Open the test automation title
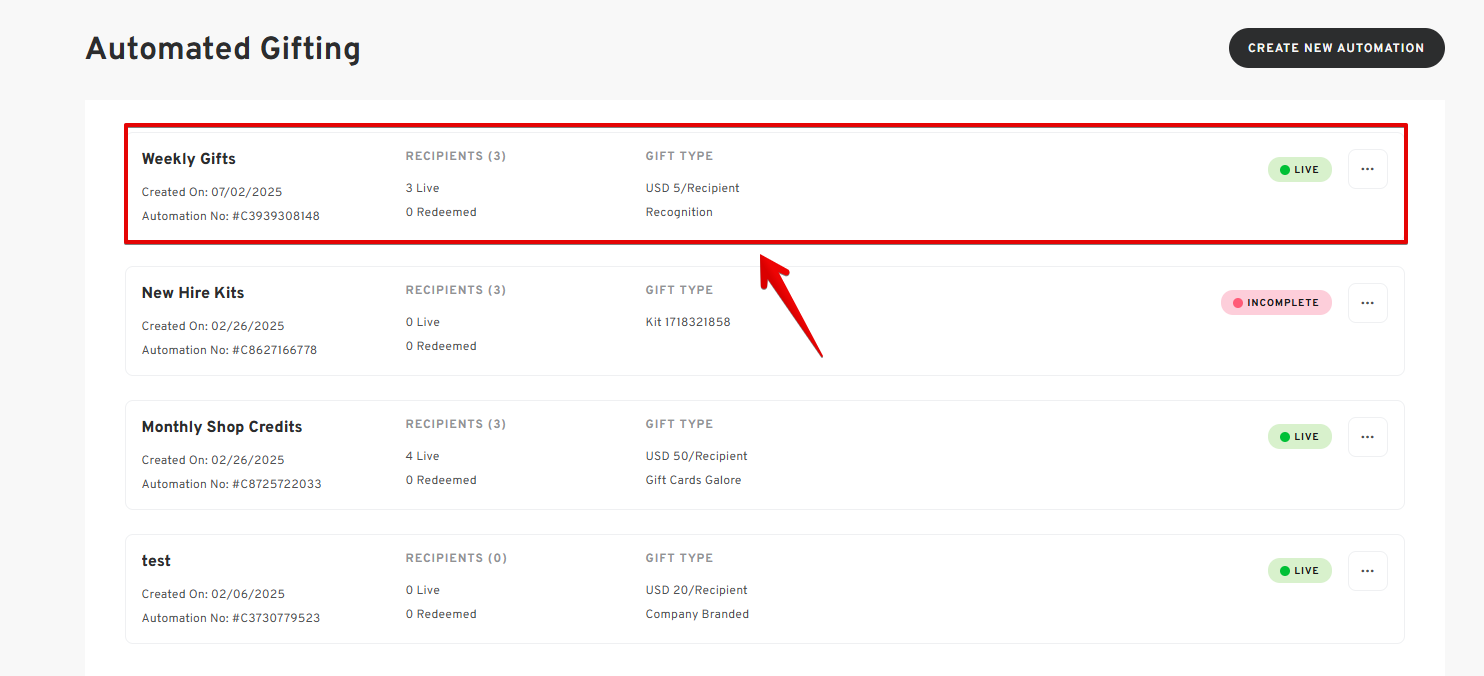 [x=156, y=561]
